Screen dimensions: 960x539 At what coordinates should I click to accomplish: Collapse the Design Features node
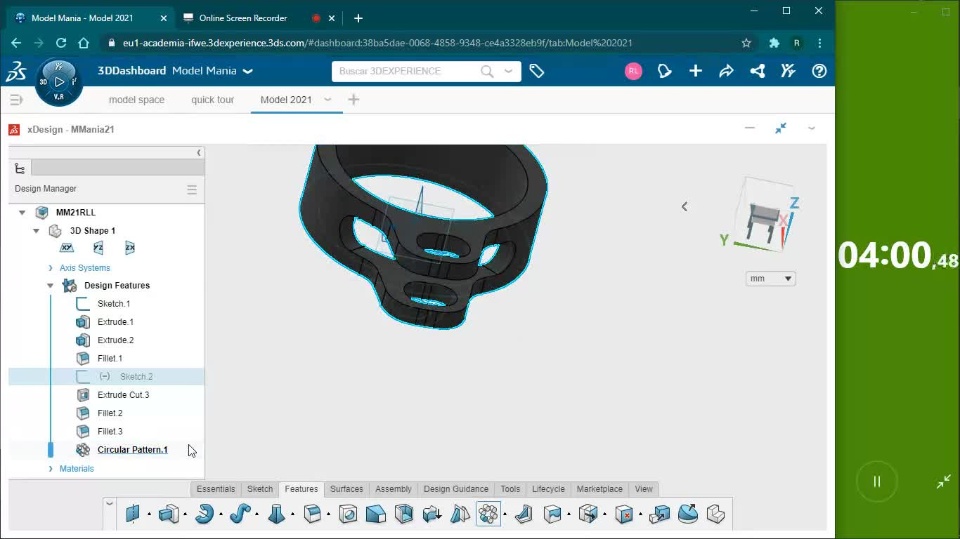tap(50, 285)
